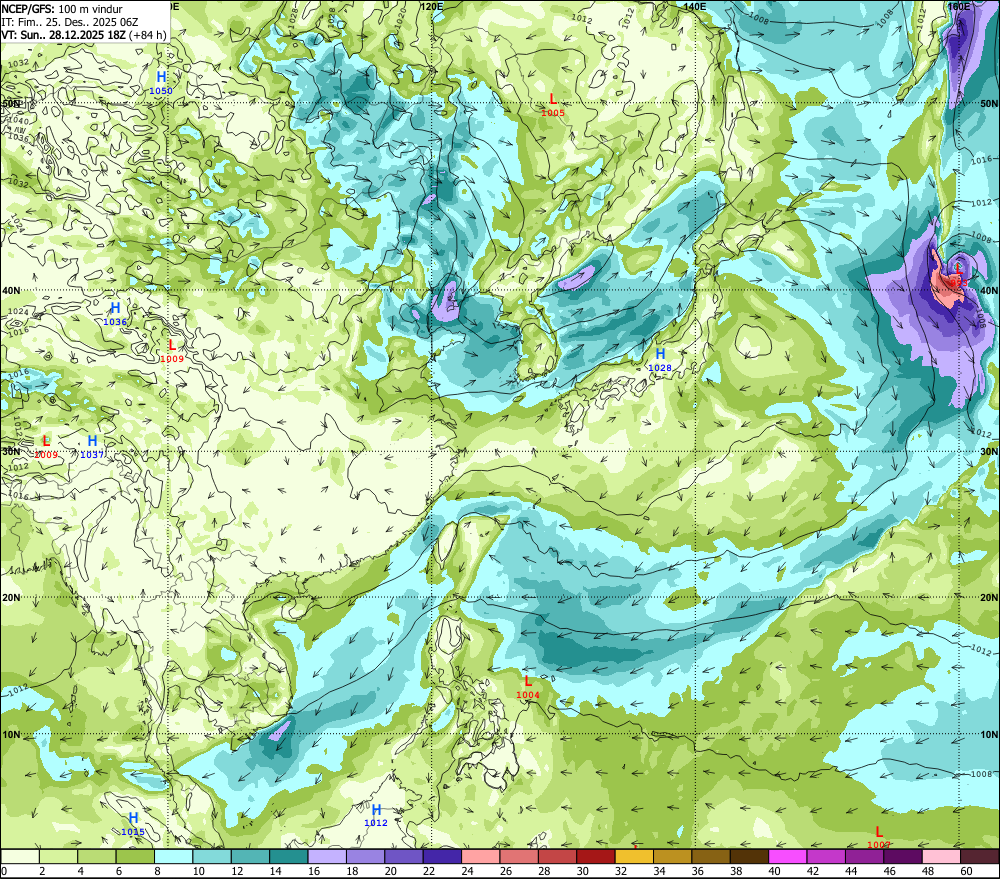This screenshot has width=1000, height=879.
Task: Select the L 1009 marker below H 1036
Action: pos(172,351)
